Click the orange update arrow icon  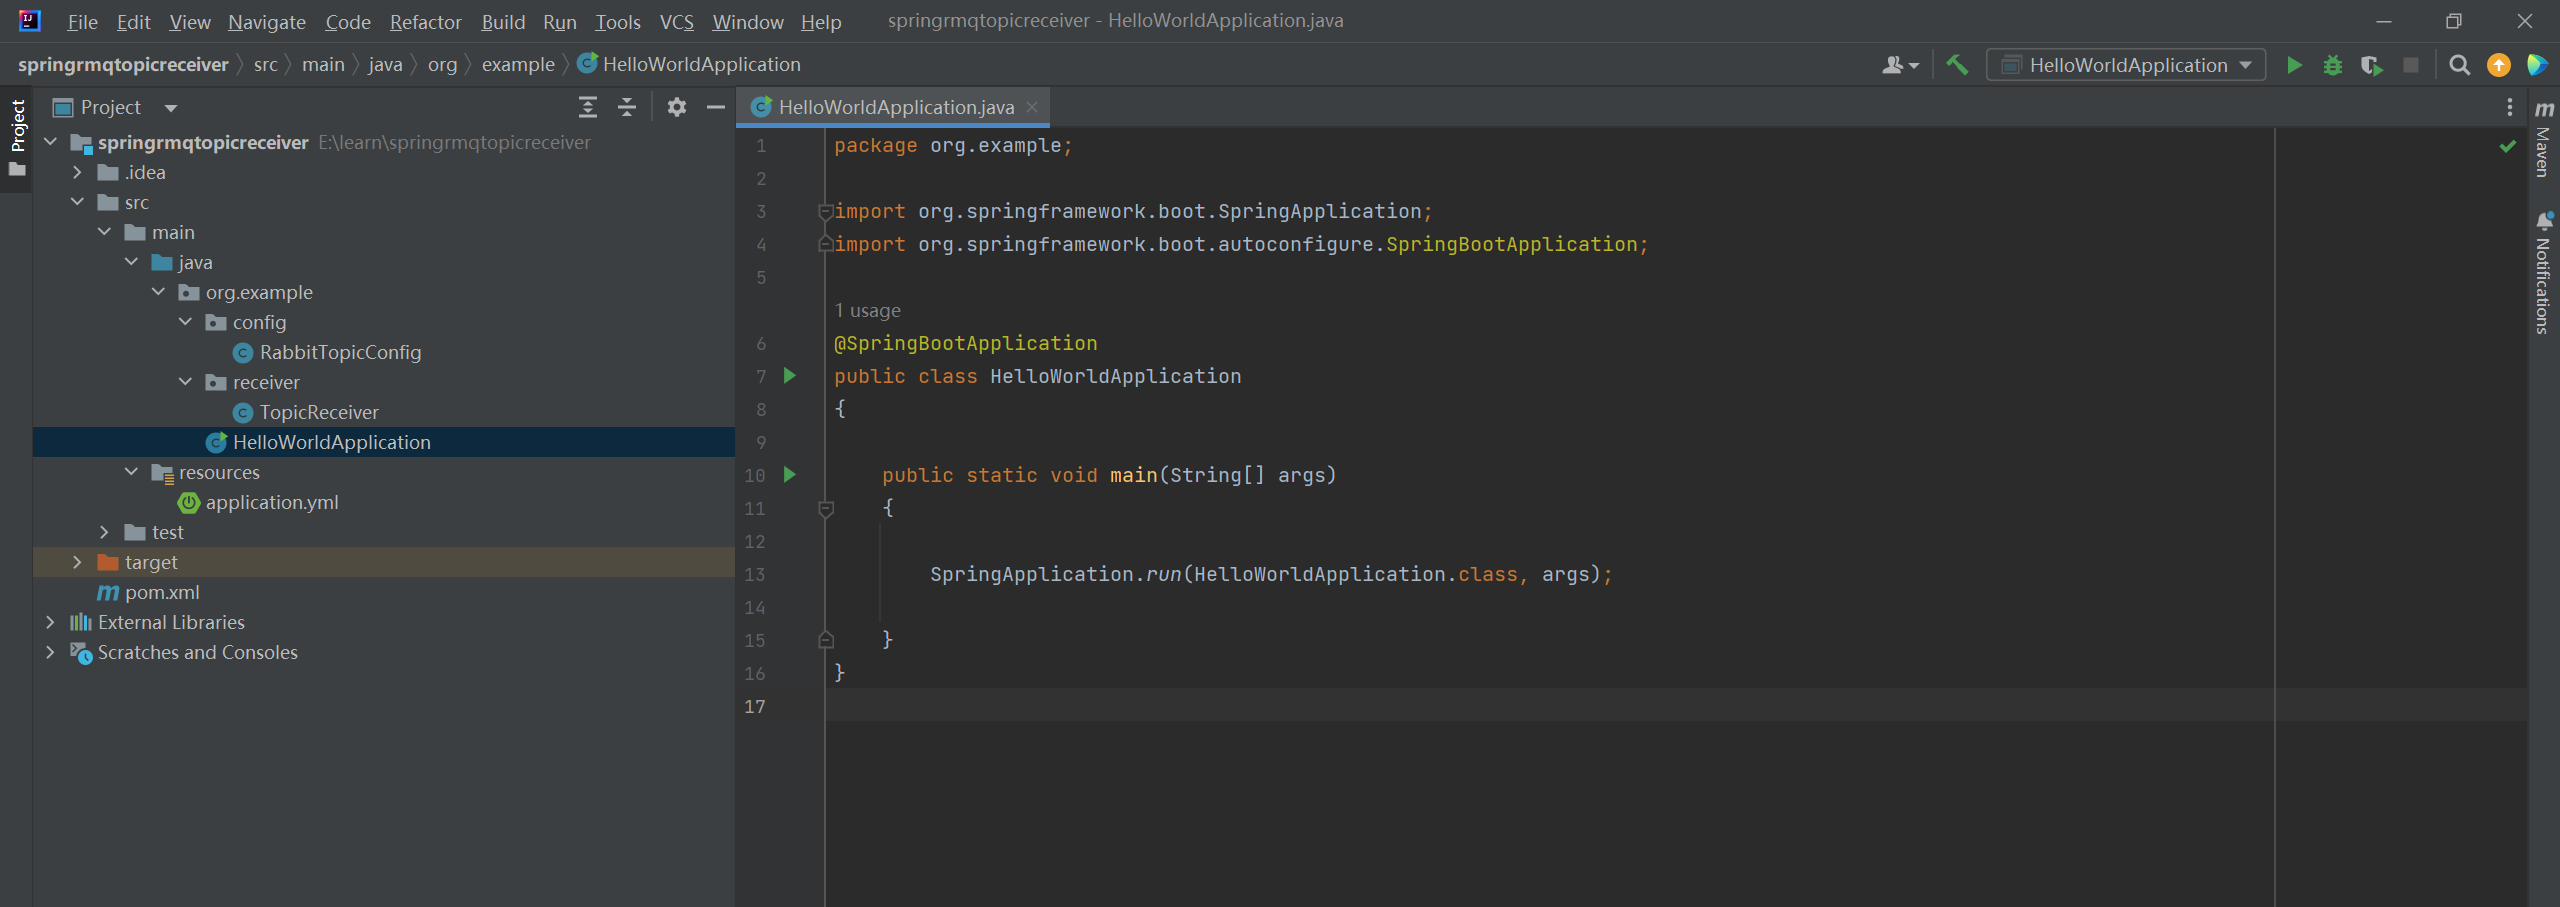pyautogui.click(x=2499, y=65)
